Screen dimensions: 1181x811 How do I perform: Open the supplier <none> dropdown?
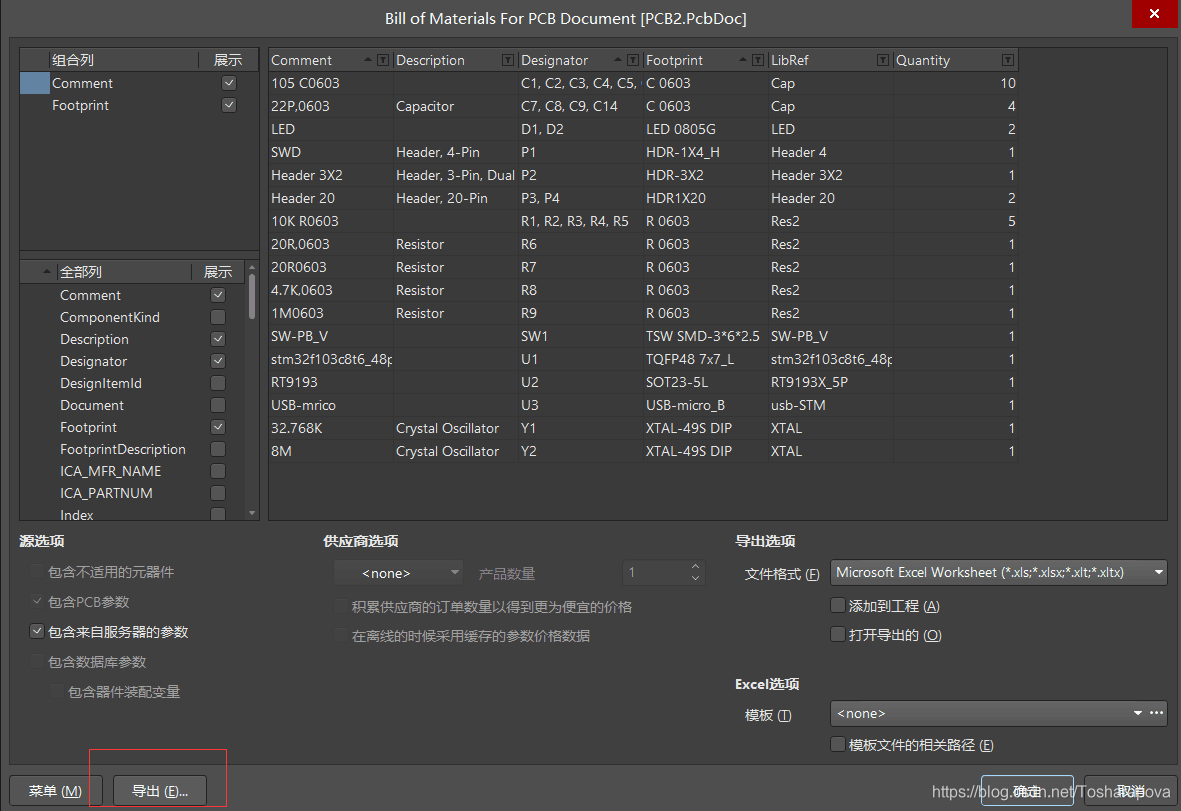398,573
